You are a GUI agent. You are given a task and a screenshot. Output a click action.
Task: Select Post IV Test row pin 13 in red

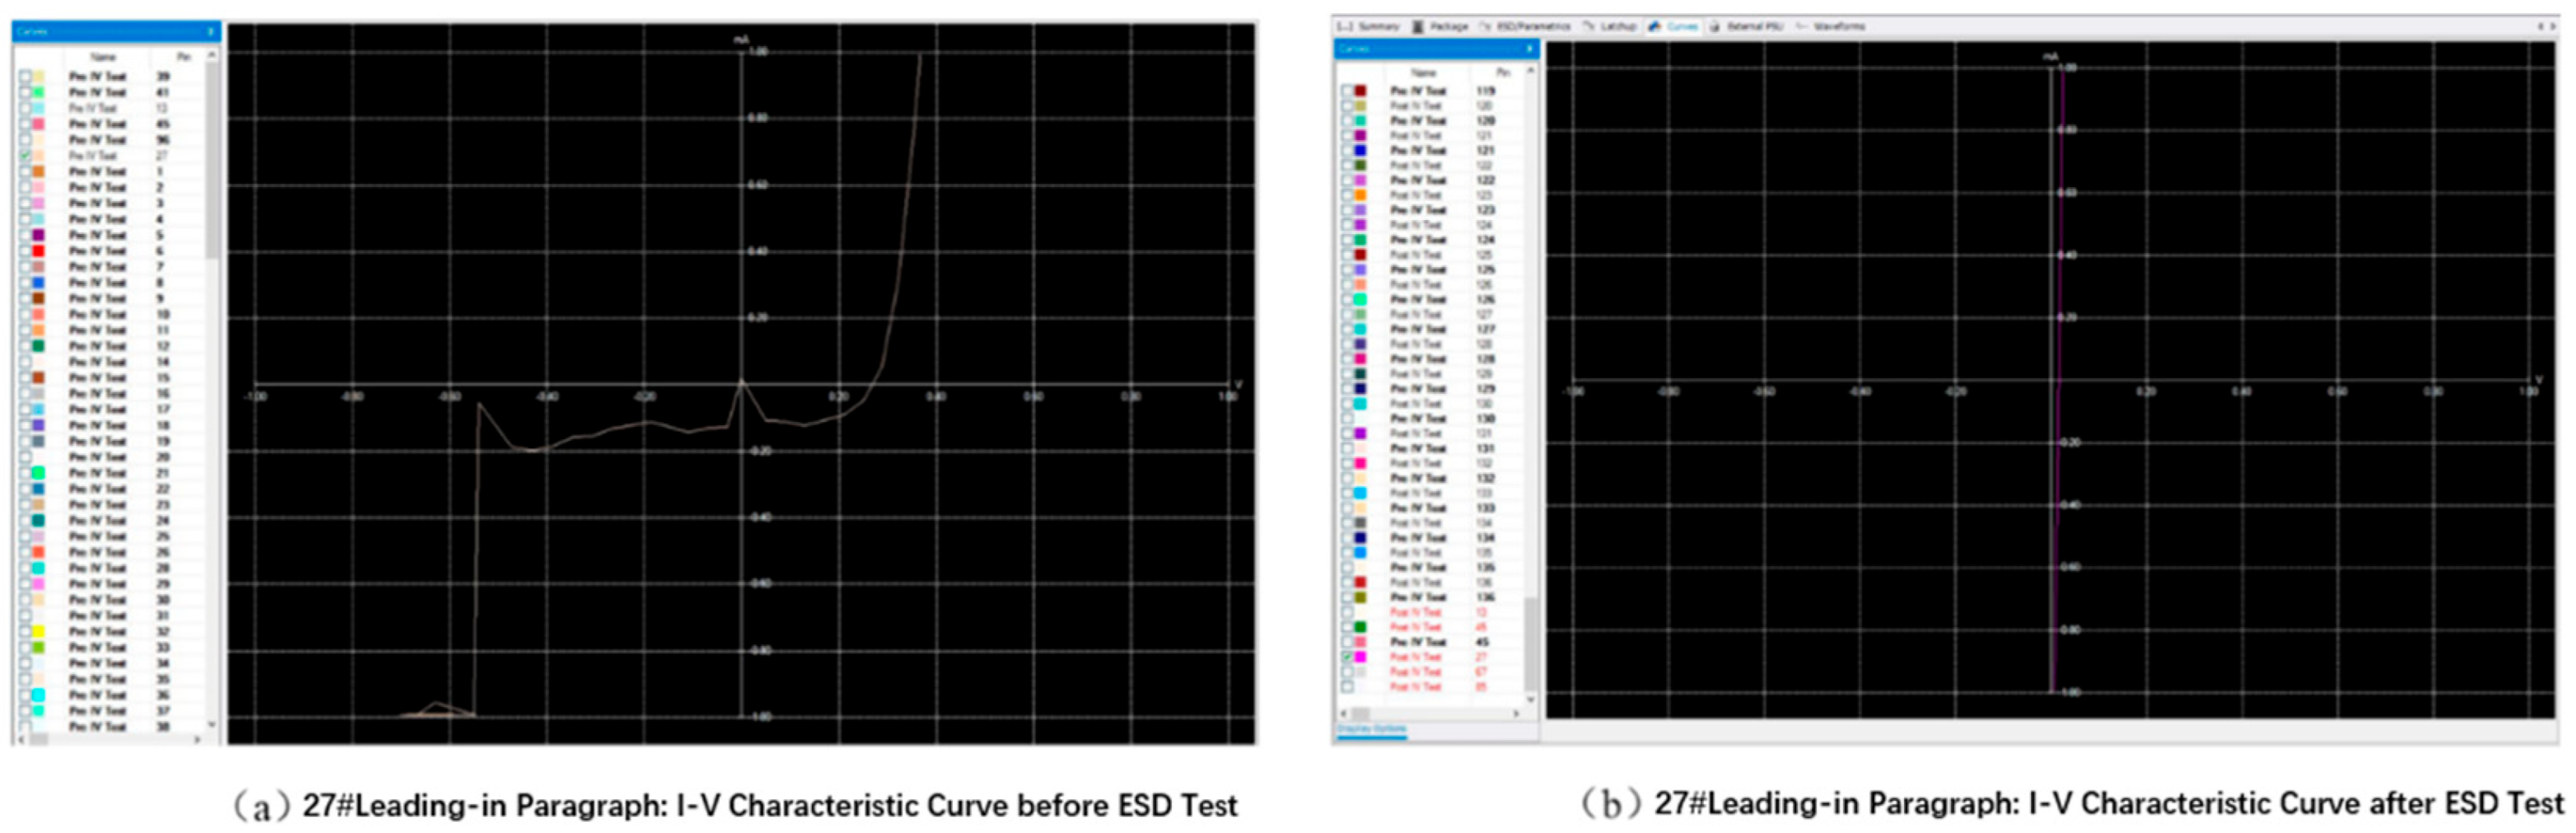pos(1431,612)
